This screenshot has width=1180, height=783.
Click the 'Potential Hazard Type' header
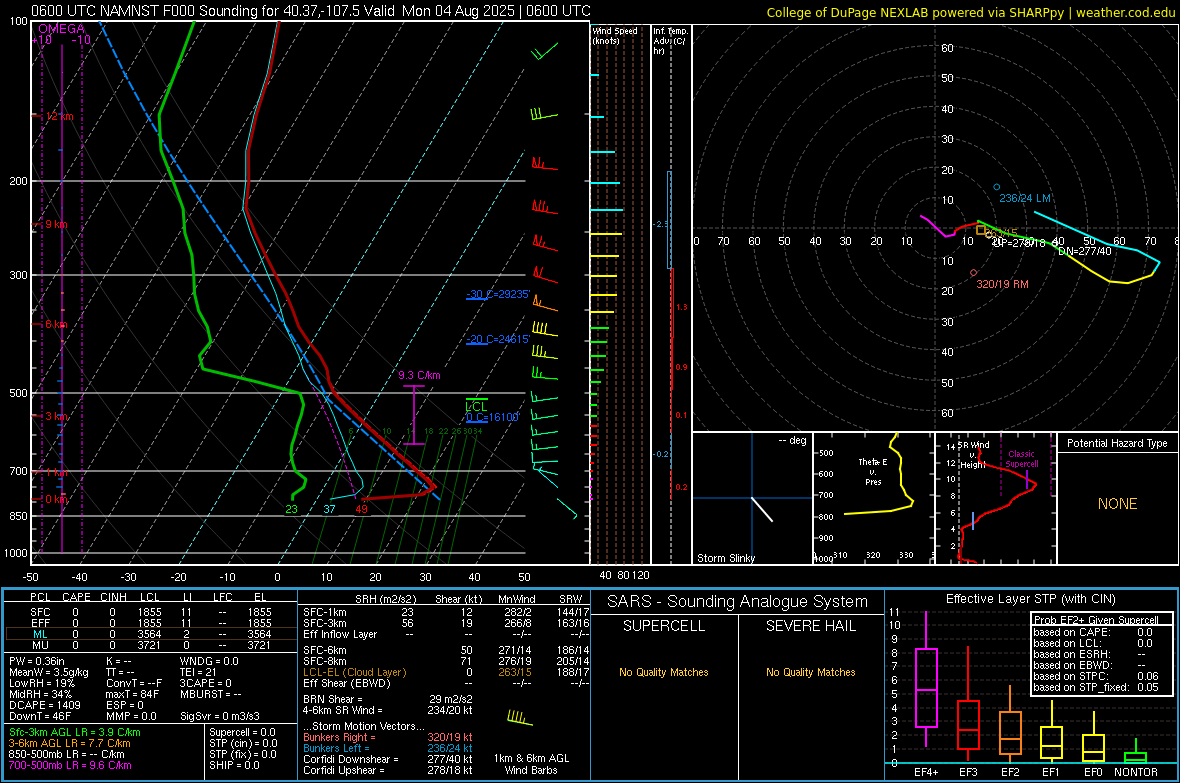[1117, 443]
